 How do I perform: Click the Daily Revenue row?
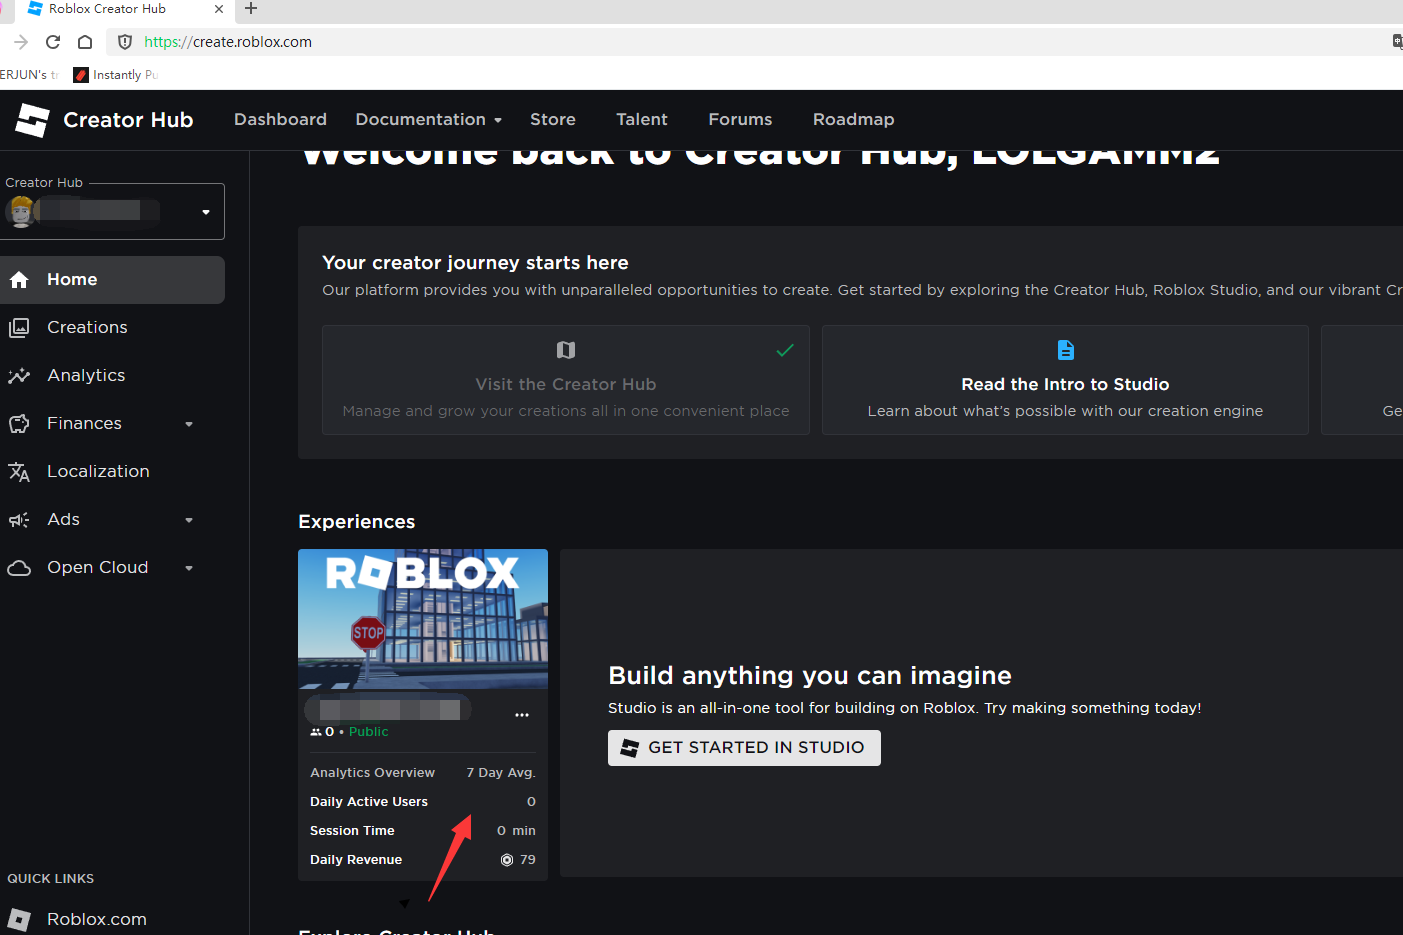click(x=423, y=860)
